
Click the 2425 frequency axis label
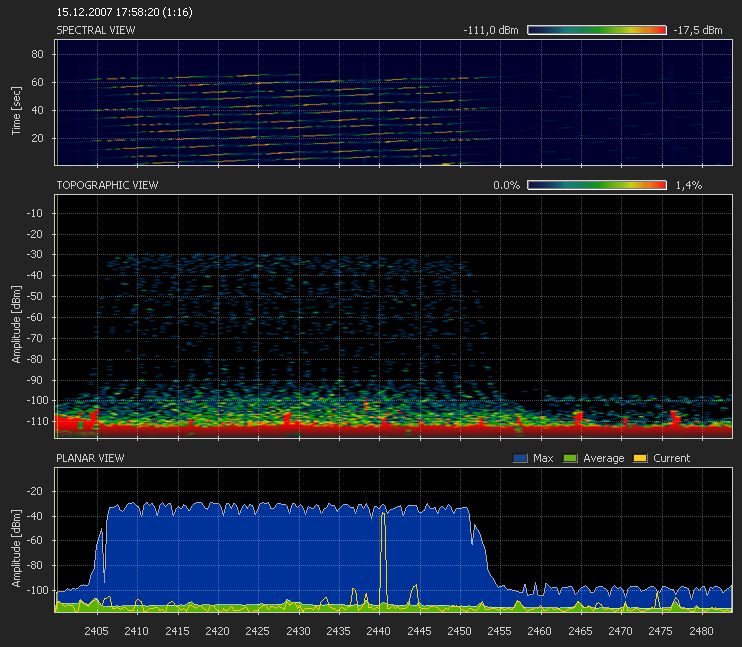tap(257, 631)
